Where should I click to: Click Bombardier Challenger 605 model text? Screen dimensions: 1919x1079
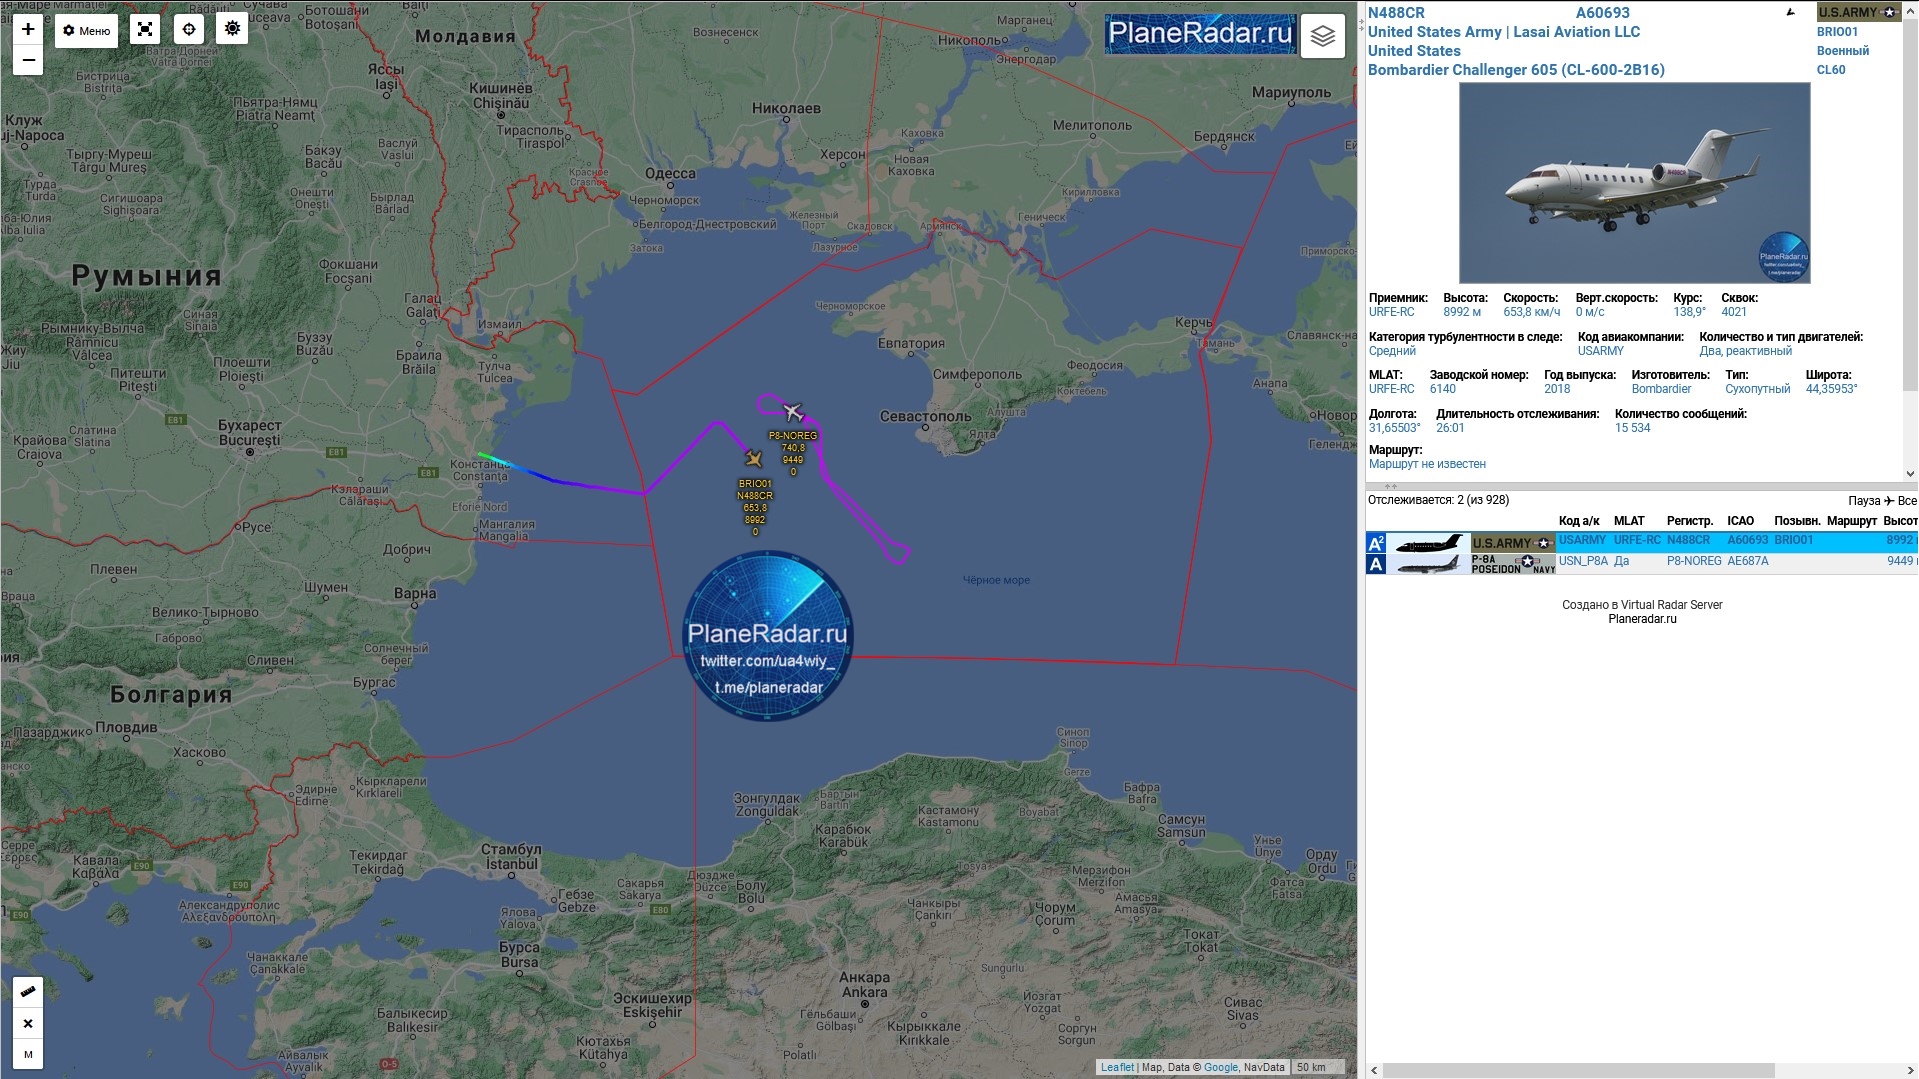click(1516, 70)
